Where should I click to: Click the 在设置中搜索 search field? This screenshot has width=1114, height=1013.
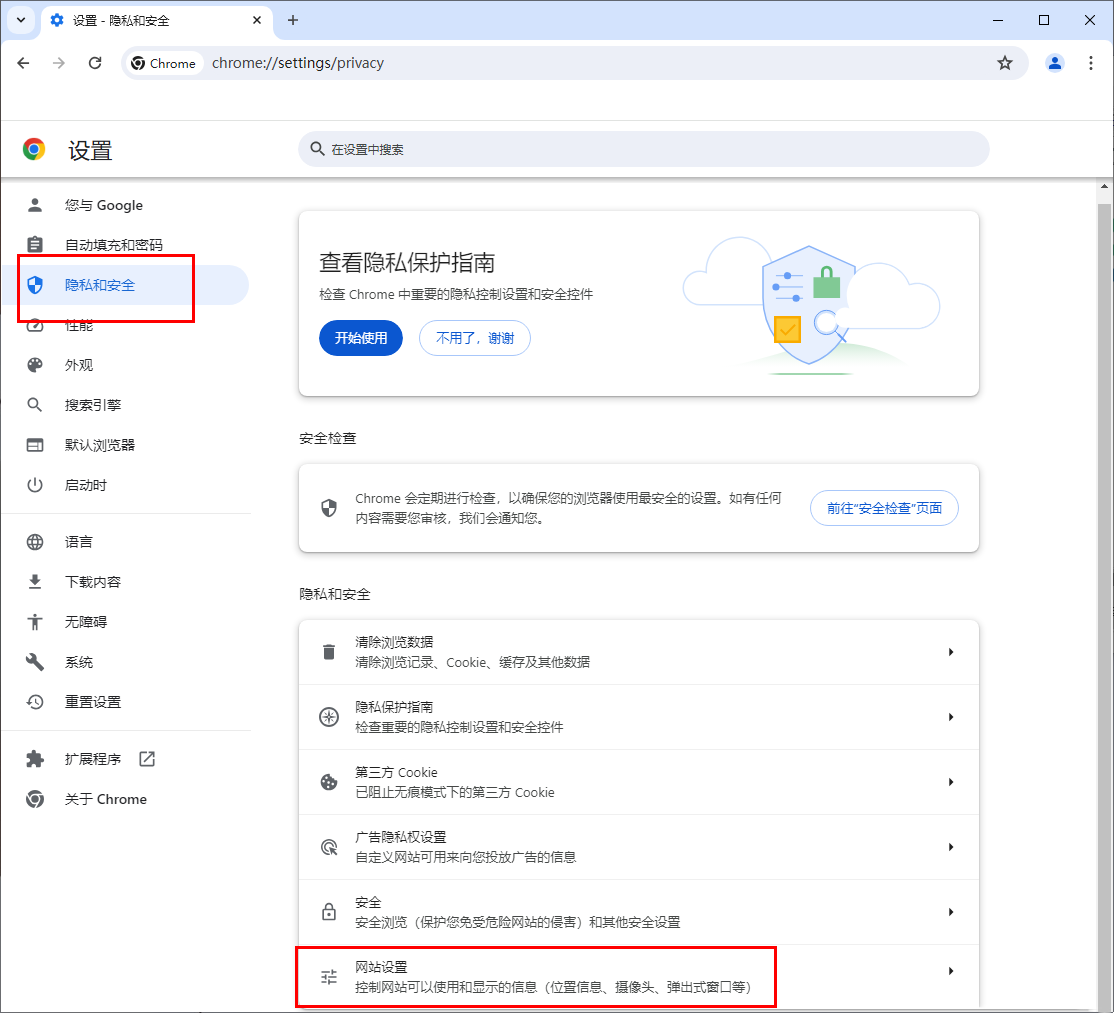coord(644,149)
